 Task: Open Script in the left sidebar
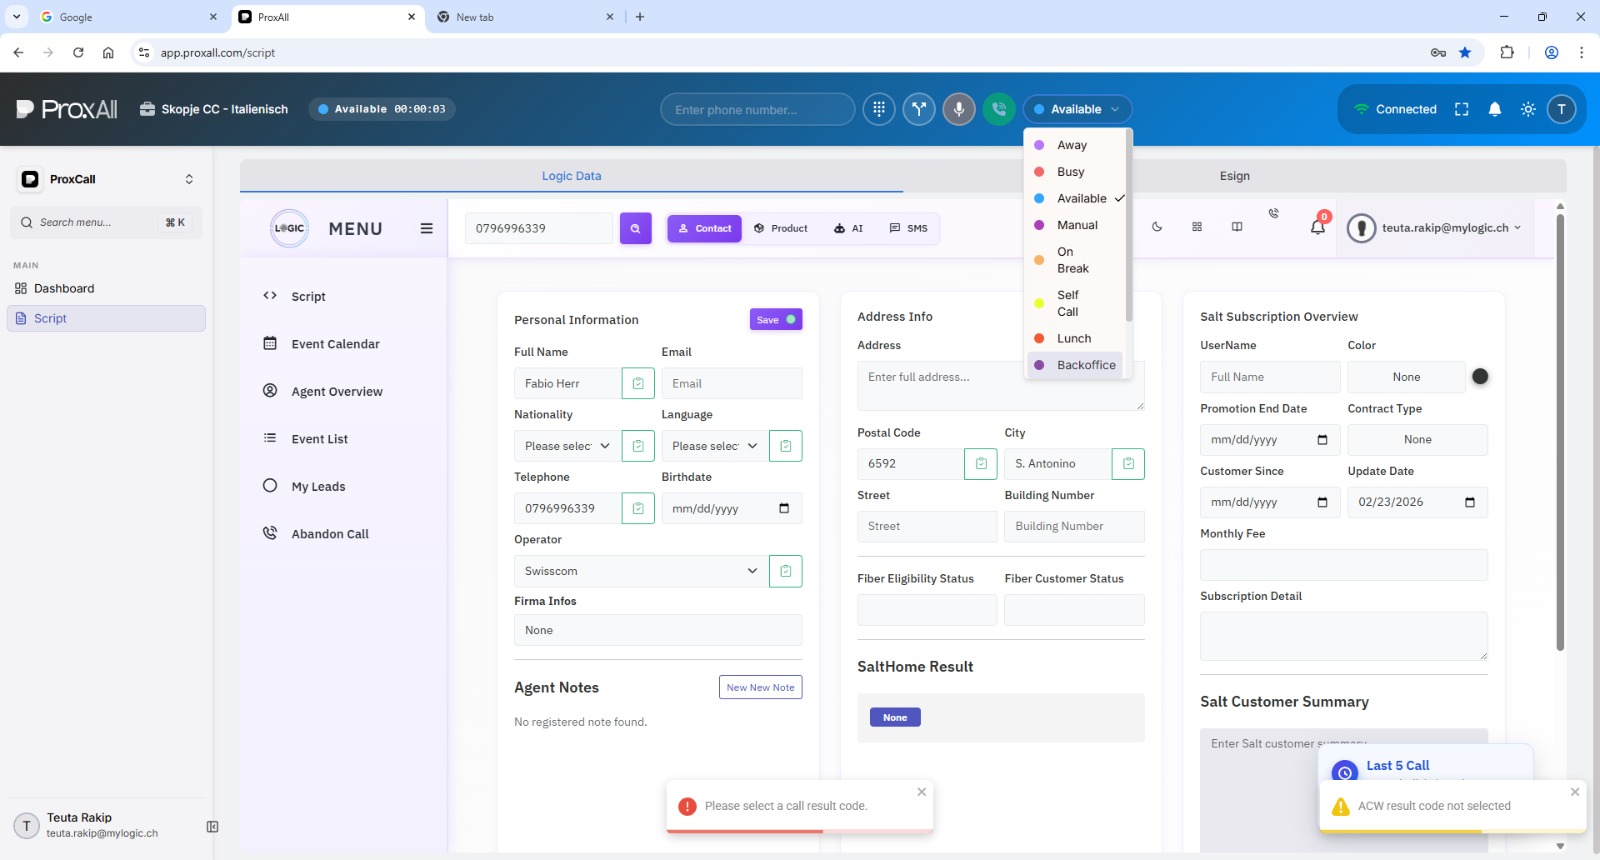tap(106, 318)
